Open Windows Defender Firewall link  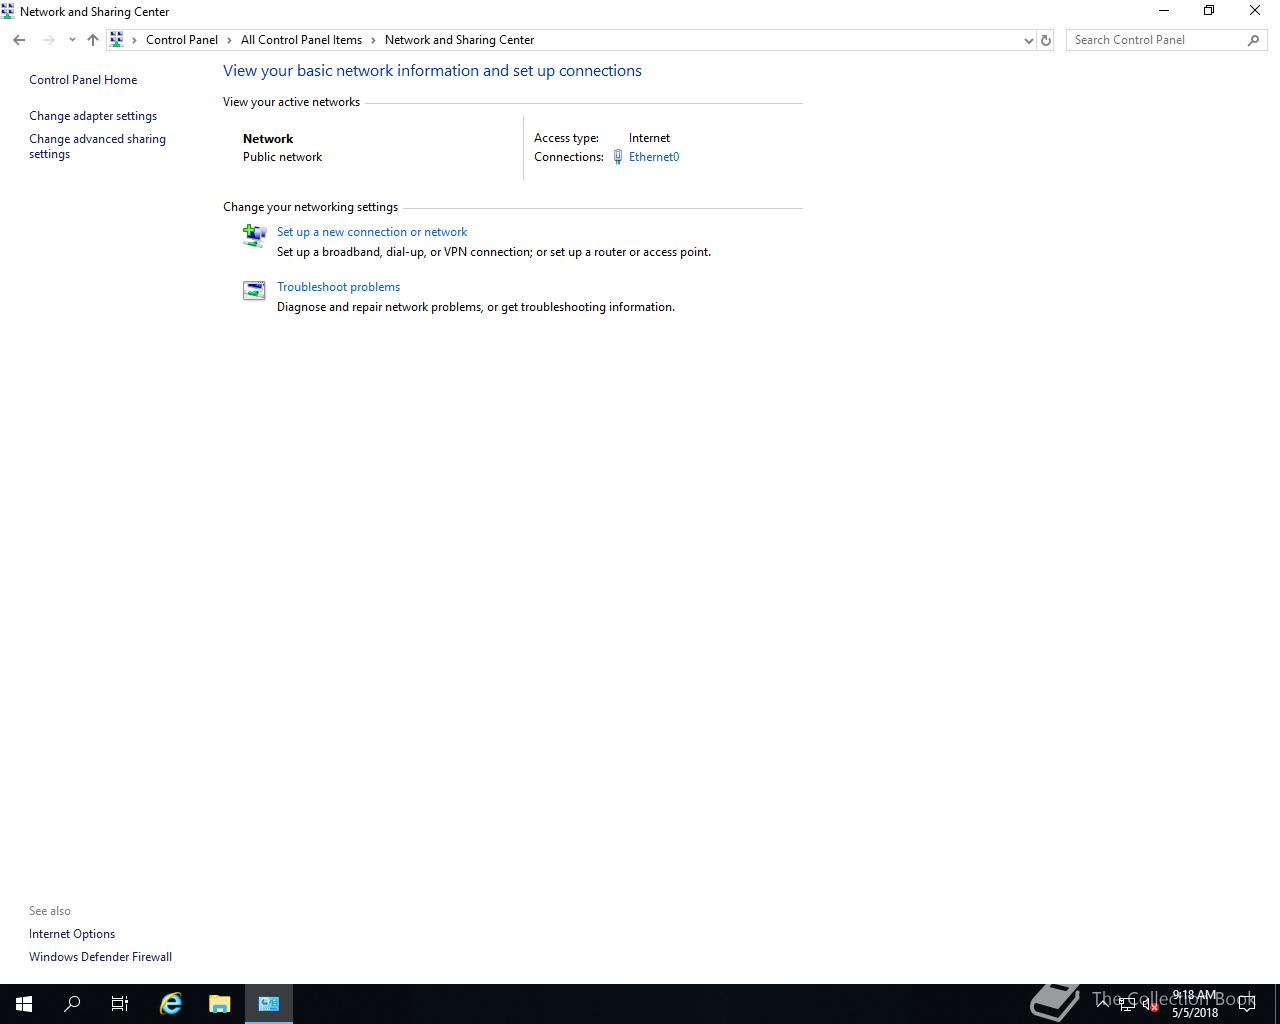click(100, 957)
